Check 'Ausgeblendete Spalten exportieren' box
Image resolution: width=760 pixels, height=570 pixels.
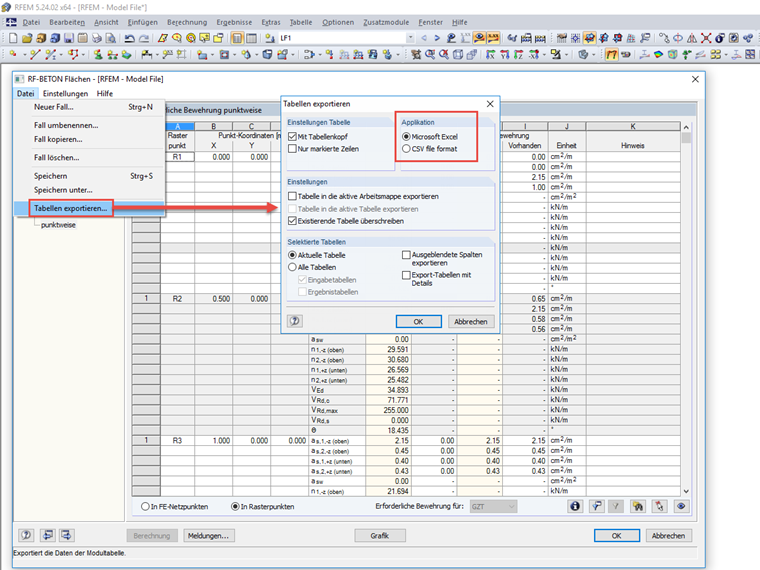coord(406,255)
